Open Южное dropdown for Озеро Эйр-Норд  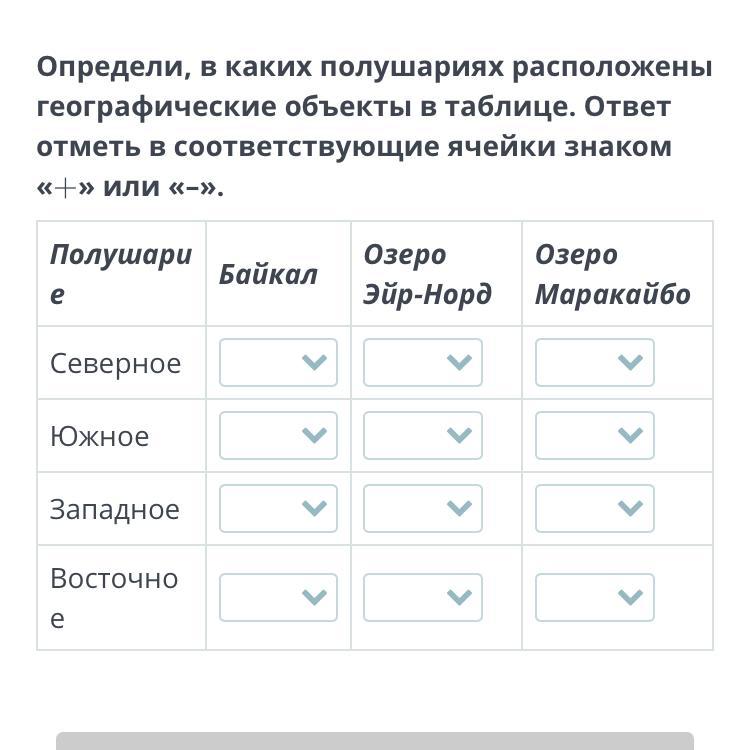tap(422, 435)
